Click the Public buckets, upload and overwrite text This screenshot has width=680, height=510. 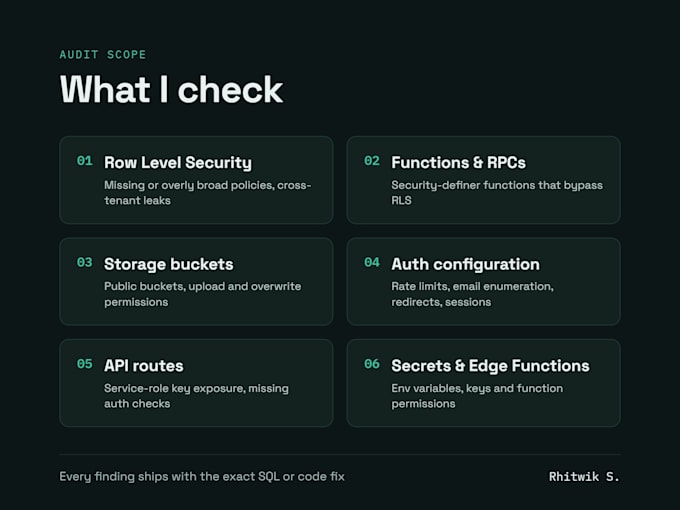203,294
